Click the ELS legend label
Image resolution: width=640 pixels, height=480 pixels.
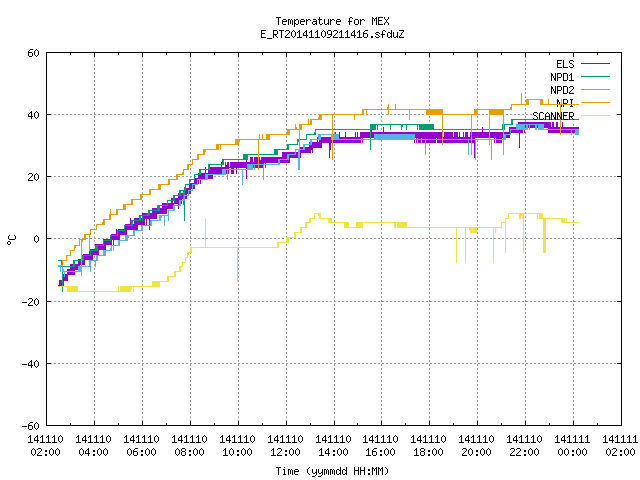point(565,64)
